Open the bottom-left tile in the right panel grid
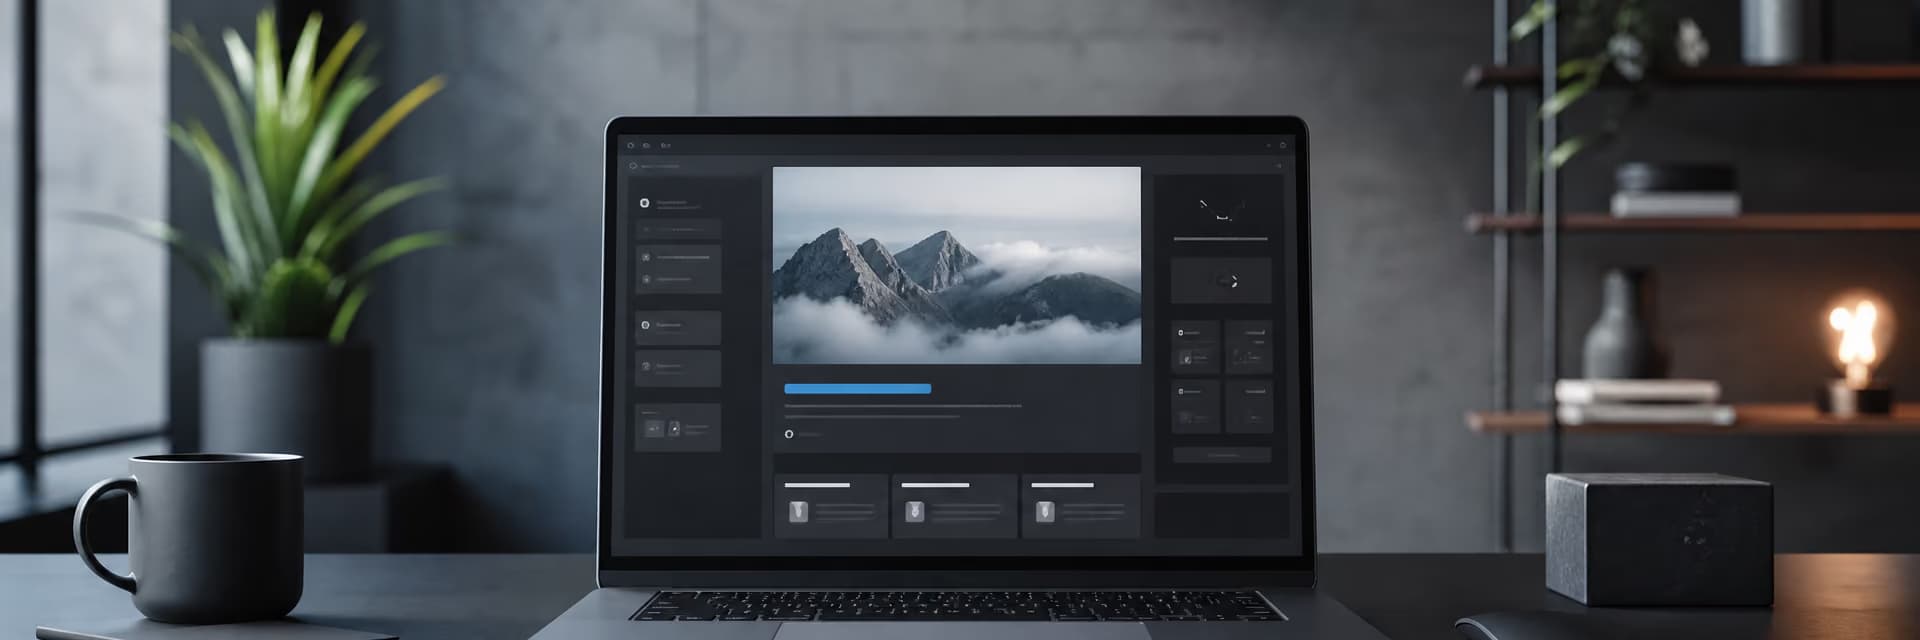The image size is (1920, 640). pos(1195,406)
